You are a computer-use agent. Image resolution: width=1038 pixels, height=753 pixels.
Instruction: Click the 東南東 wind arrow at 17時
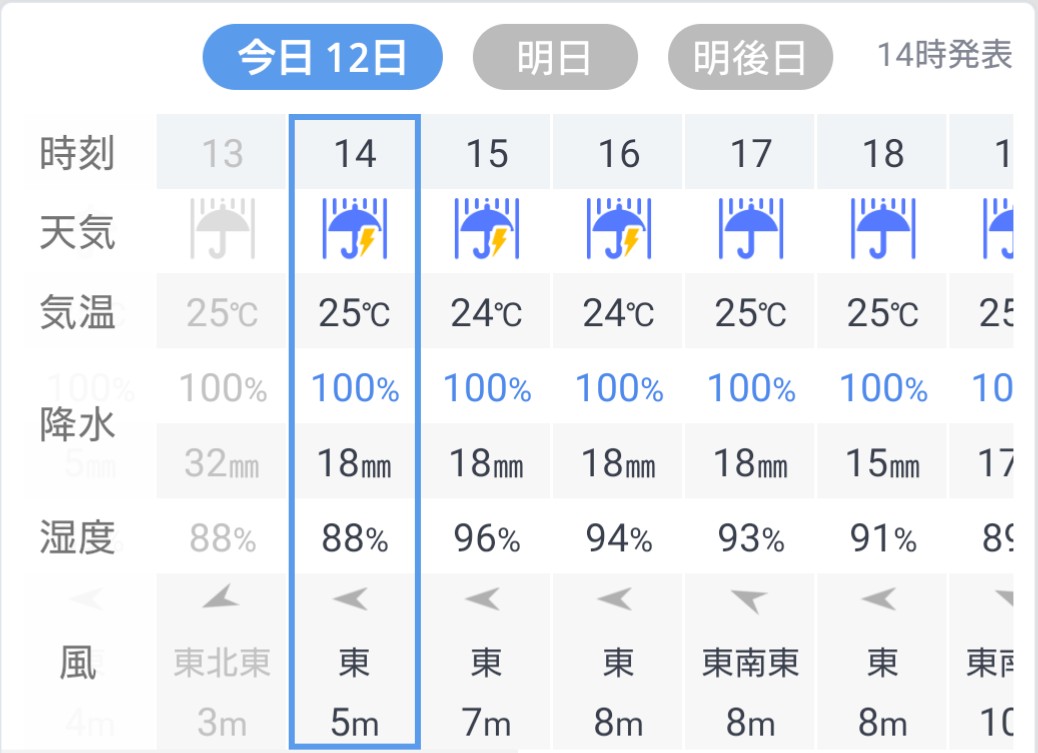pyautogui.click(x=751, y=600)
